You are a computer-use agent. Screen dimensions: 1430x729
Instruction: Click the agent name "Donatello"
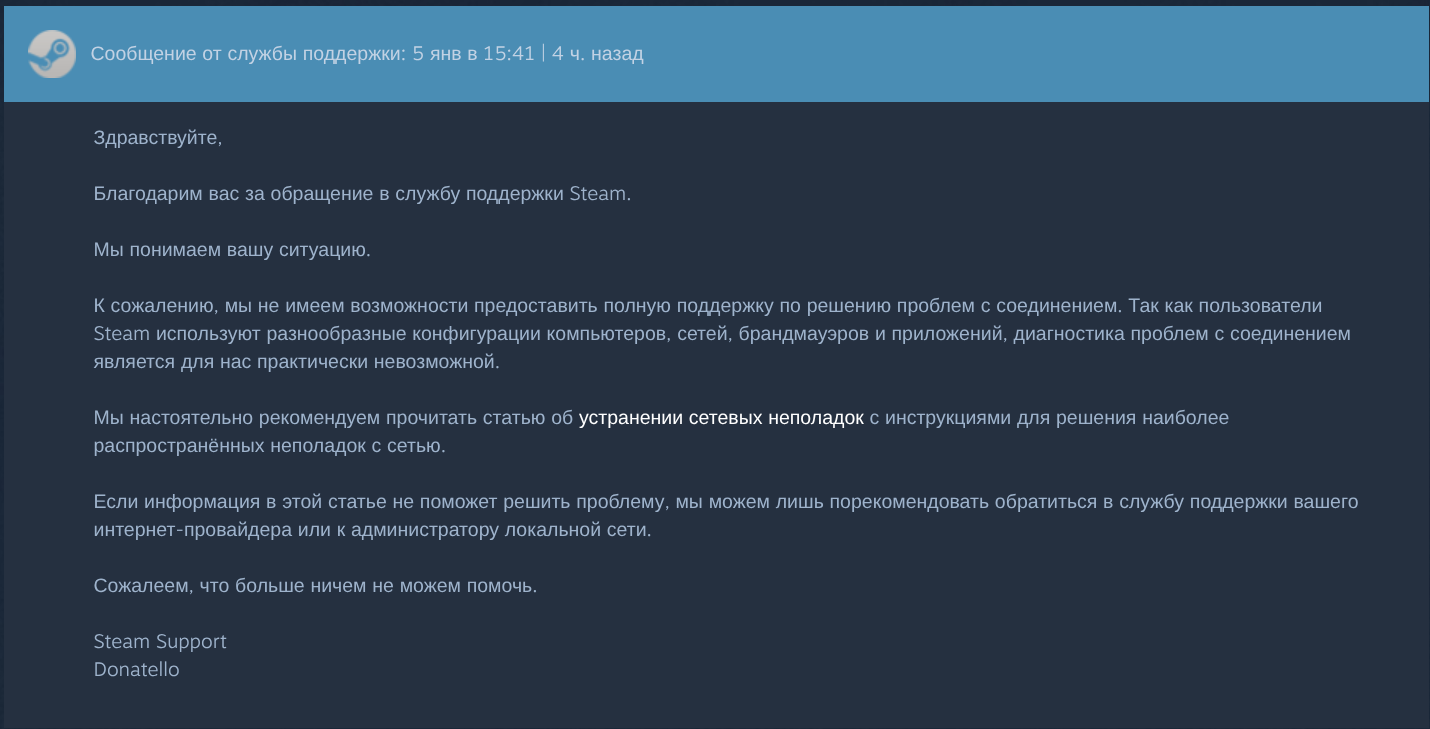(x=136, y=670)
